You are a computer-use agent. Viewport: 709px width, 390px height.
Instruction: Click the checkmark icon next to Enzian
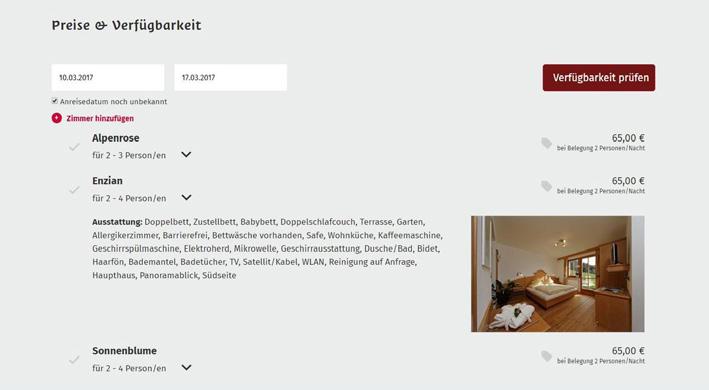click(x=74, y=190)
